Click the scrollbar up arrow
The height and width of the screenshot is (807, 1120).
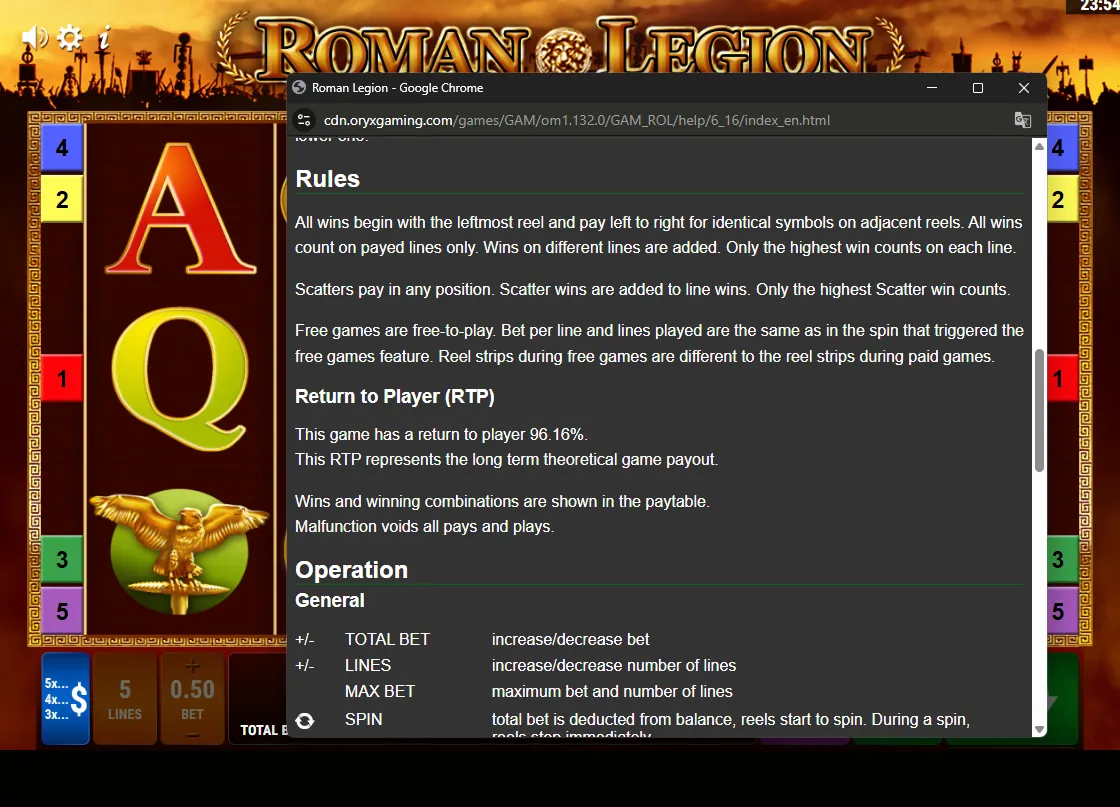1039,146
